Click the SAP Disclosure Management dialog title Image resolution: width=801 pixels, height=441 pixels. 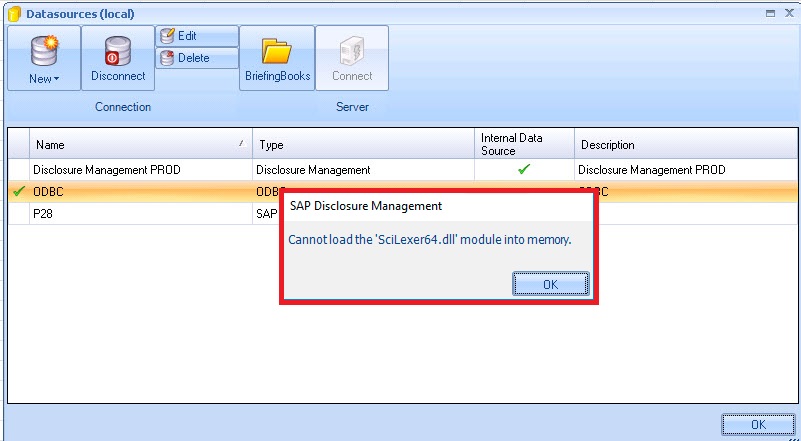pos(366,206)
